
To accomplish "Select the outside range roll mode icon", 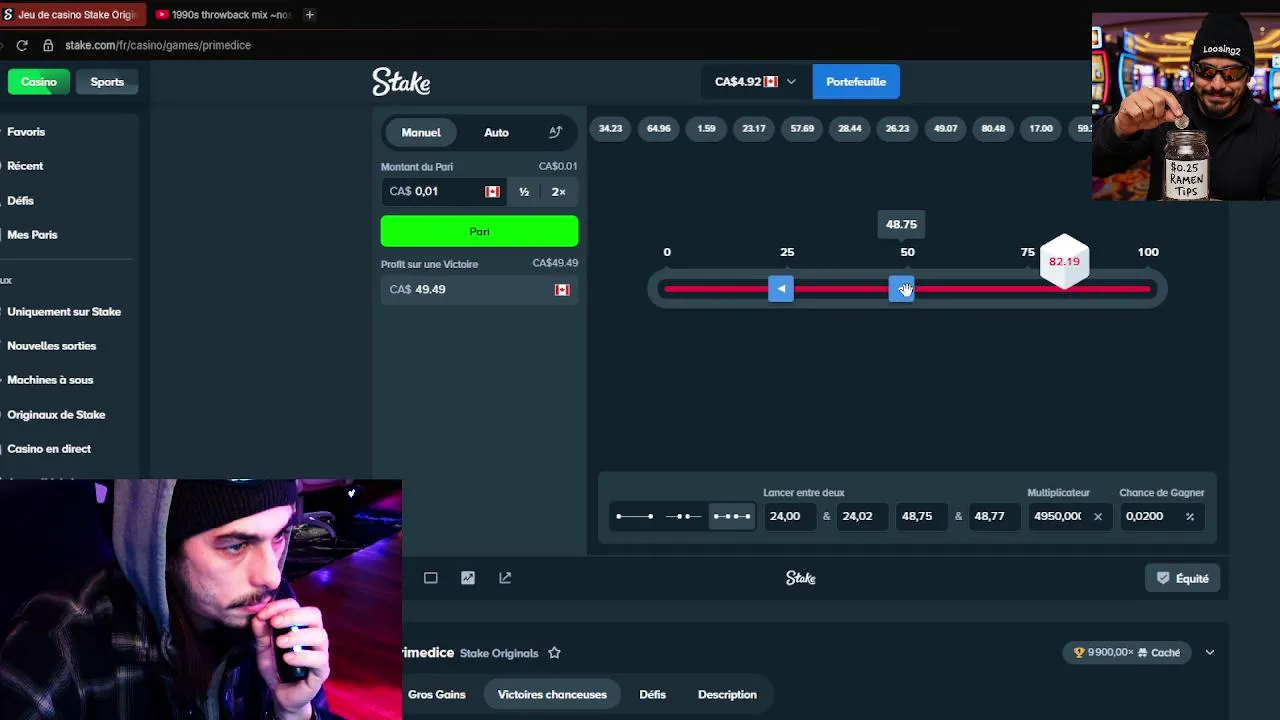I will click(x=683, y=516).
